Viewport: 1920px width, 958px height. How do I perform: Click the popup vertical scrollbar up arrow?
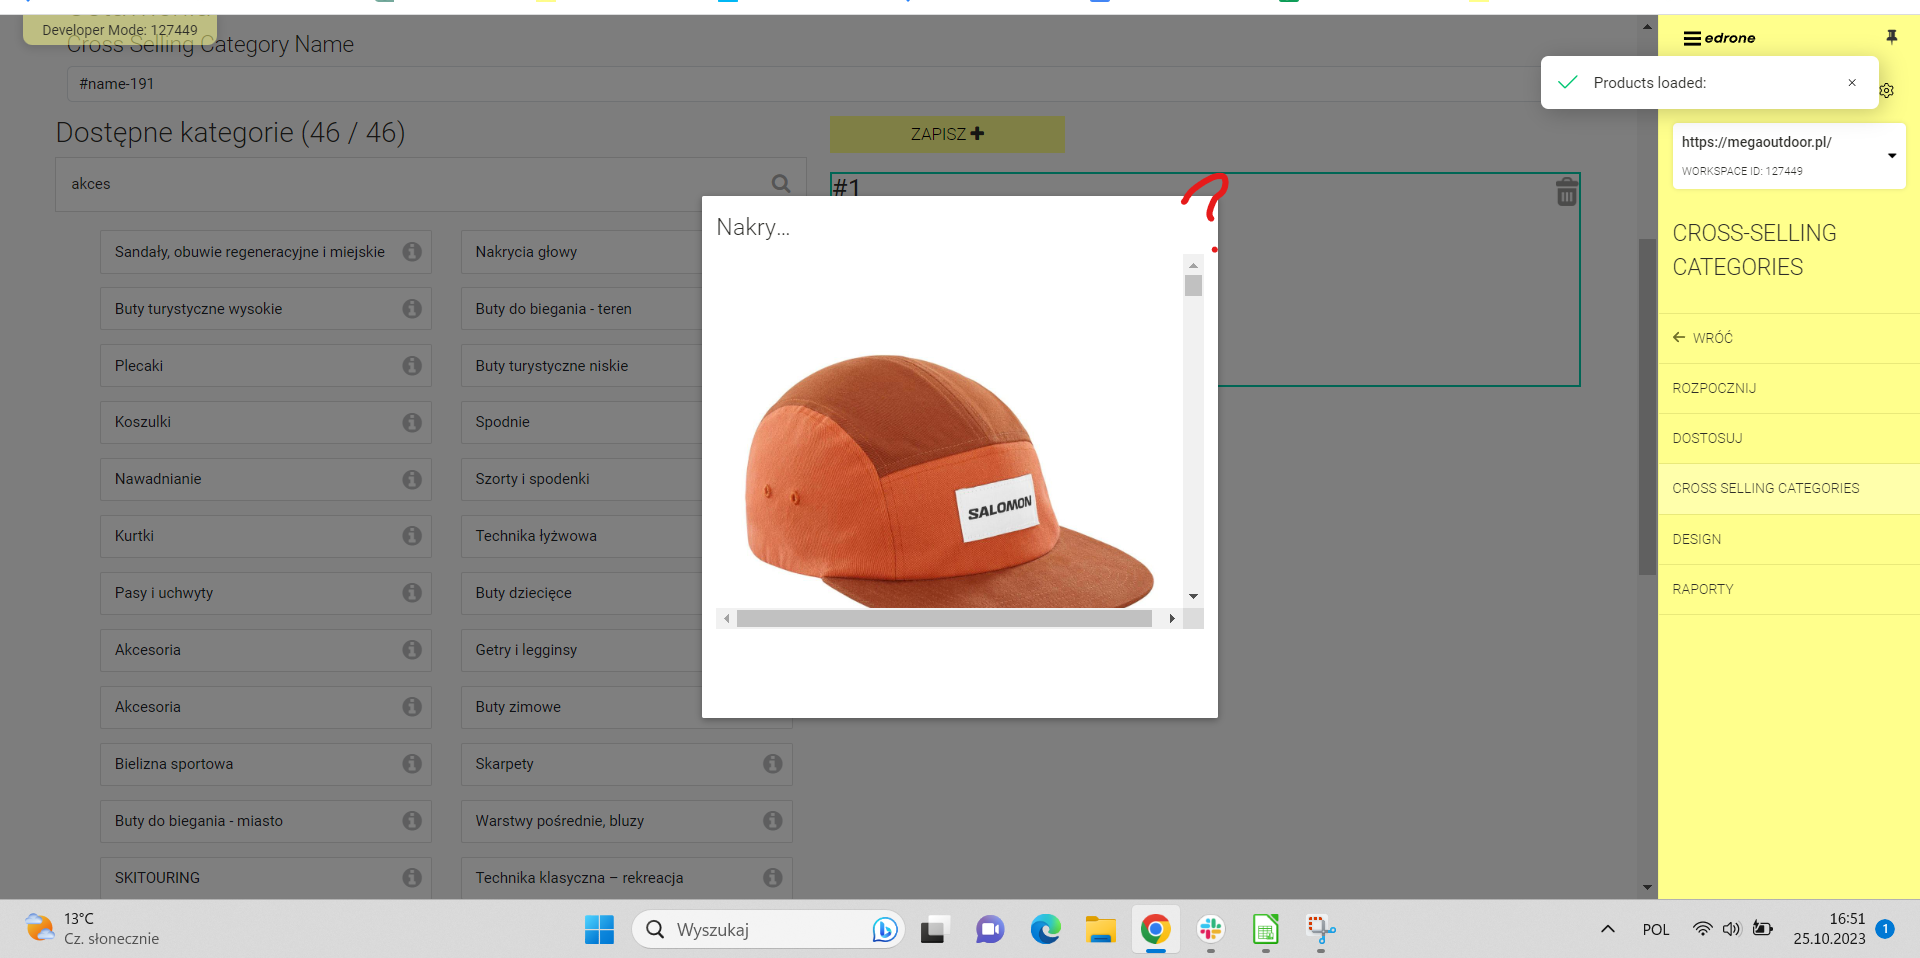1193,265
